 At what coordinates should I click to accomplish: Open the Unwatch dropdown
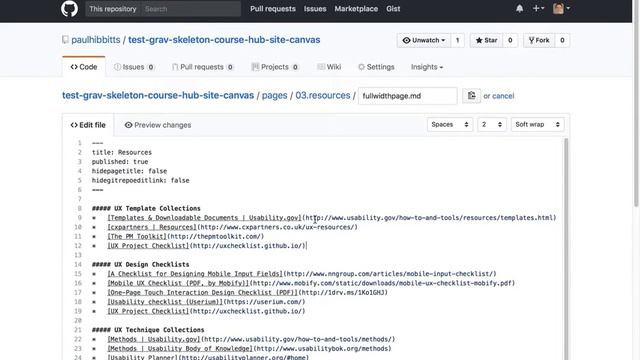point(424,40)
